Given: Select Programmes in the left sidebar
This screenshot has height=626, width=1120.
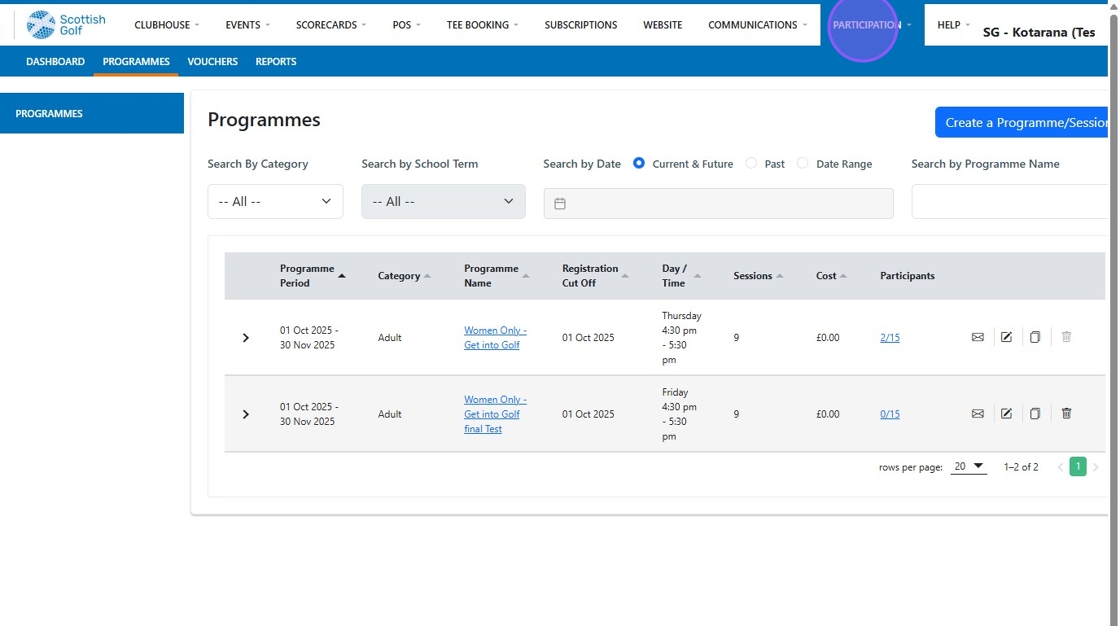Looking at the screenshot, I should [91, 113].
